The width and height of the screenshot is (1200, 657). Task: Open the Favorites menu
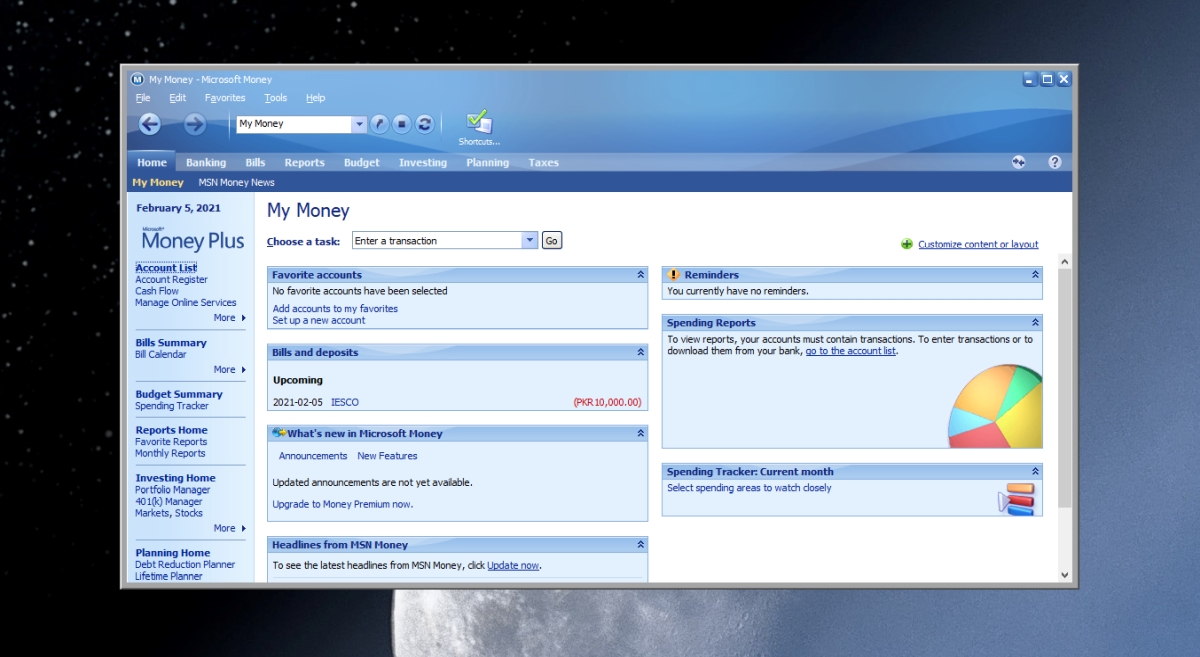pyautogui.click(x=225, y=98)
